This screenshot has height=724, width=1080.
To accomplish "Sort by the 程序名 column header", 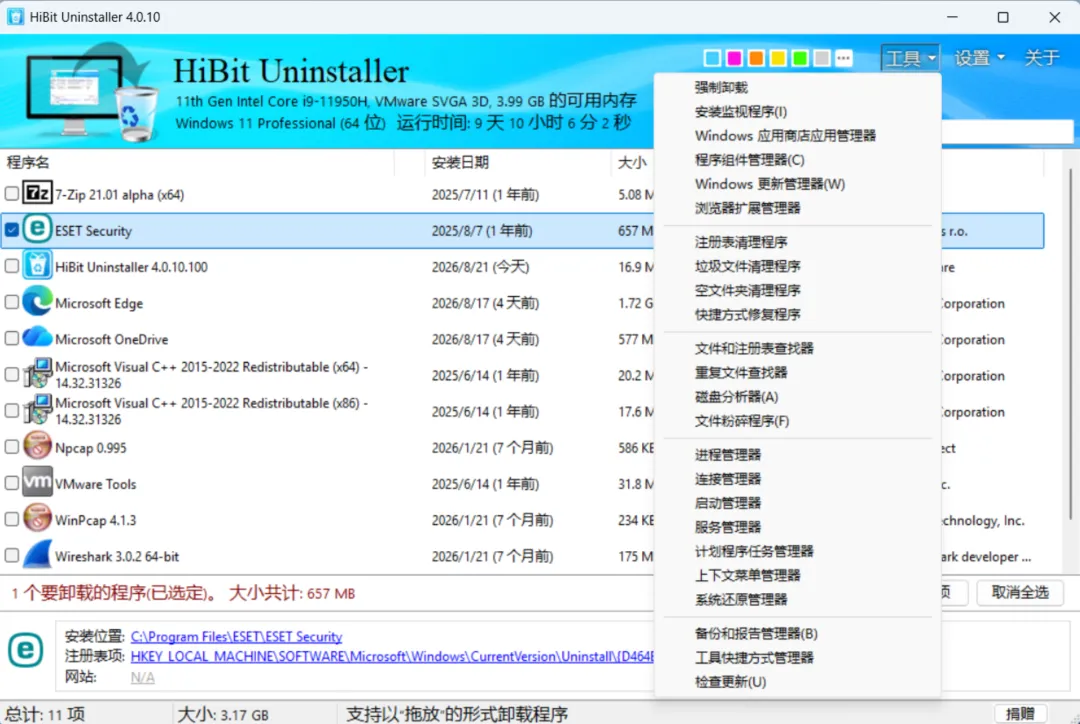I will click(x=198, y=163).
